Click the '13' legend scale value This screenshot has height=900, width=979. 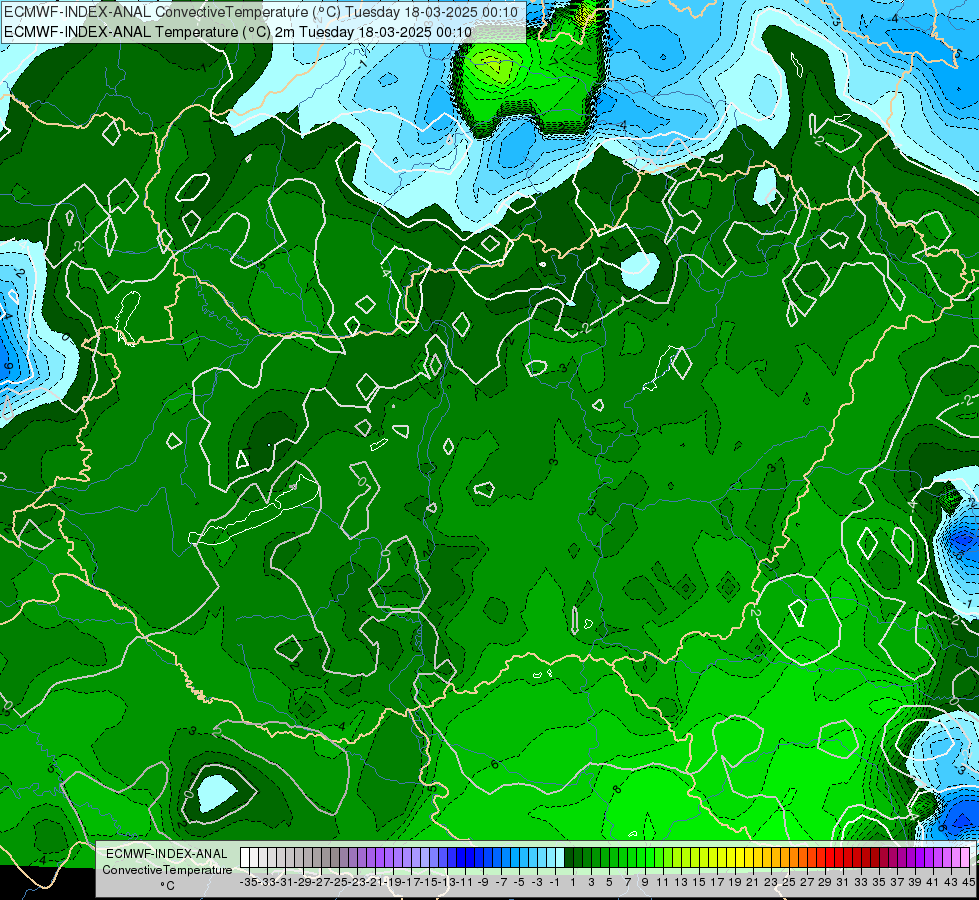tap(681, 882)
